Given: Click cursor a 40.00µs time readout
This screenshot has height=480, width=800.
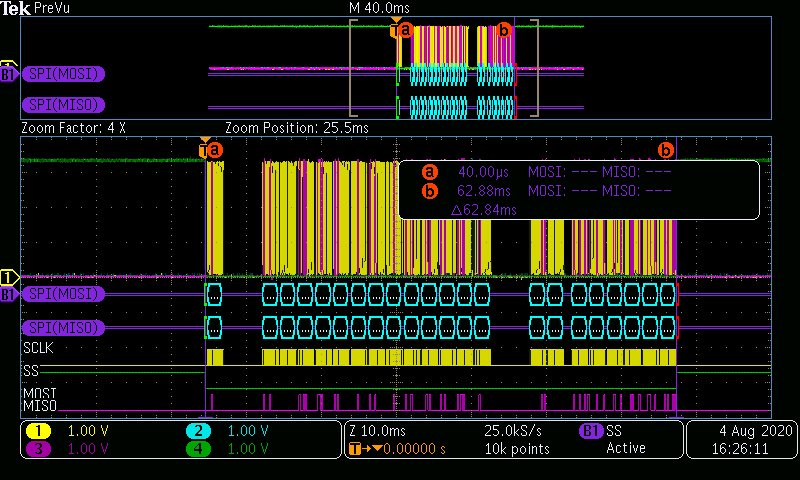Looking at the screenshot, I should (x=484, y=172).
